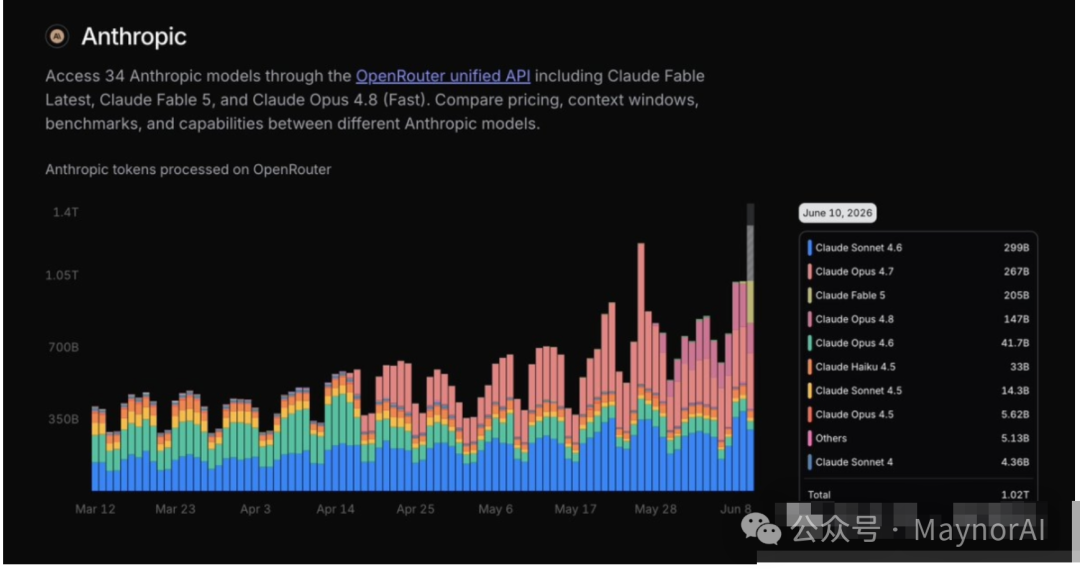Click the Claude Opus 4.8 color marker

809,319
